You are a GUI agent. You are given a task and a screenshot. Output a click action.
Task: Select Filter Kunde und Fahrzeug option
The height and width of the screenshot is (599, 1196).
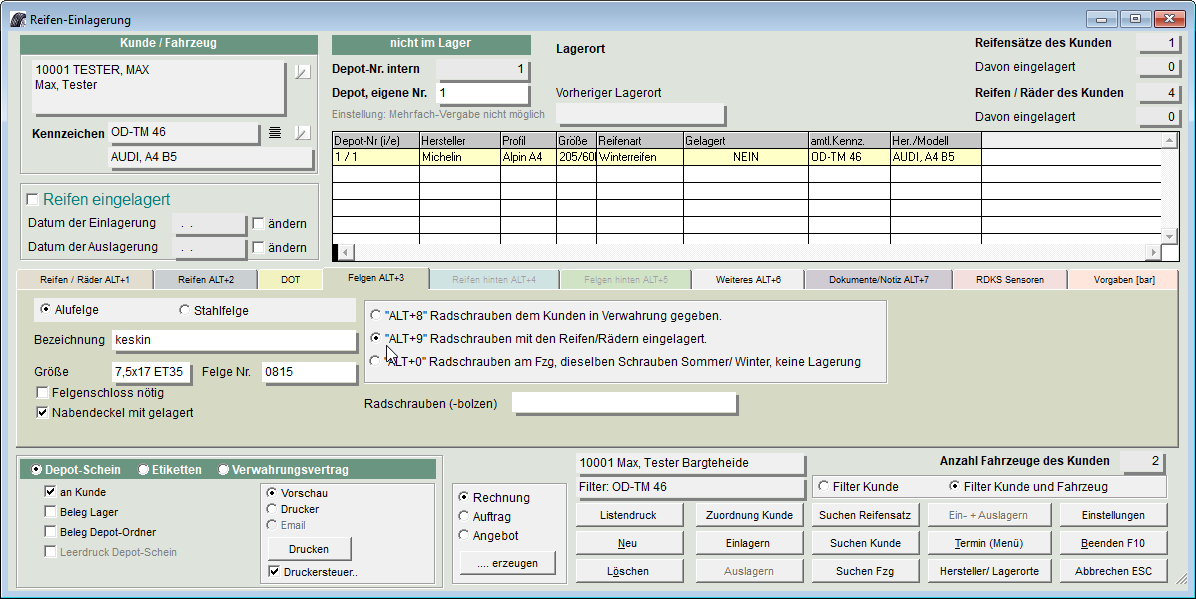click(954, 486)
